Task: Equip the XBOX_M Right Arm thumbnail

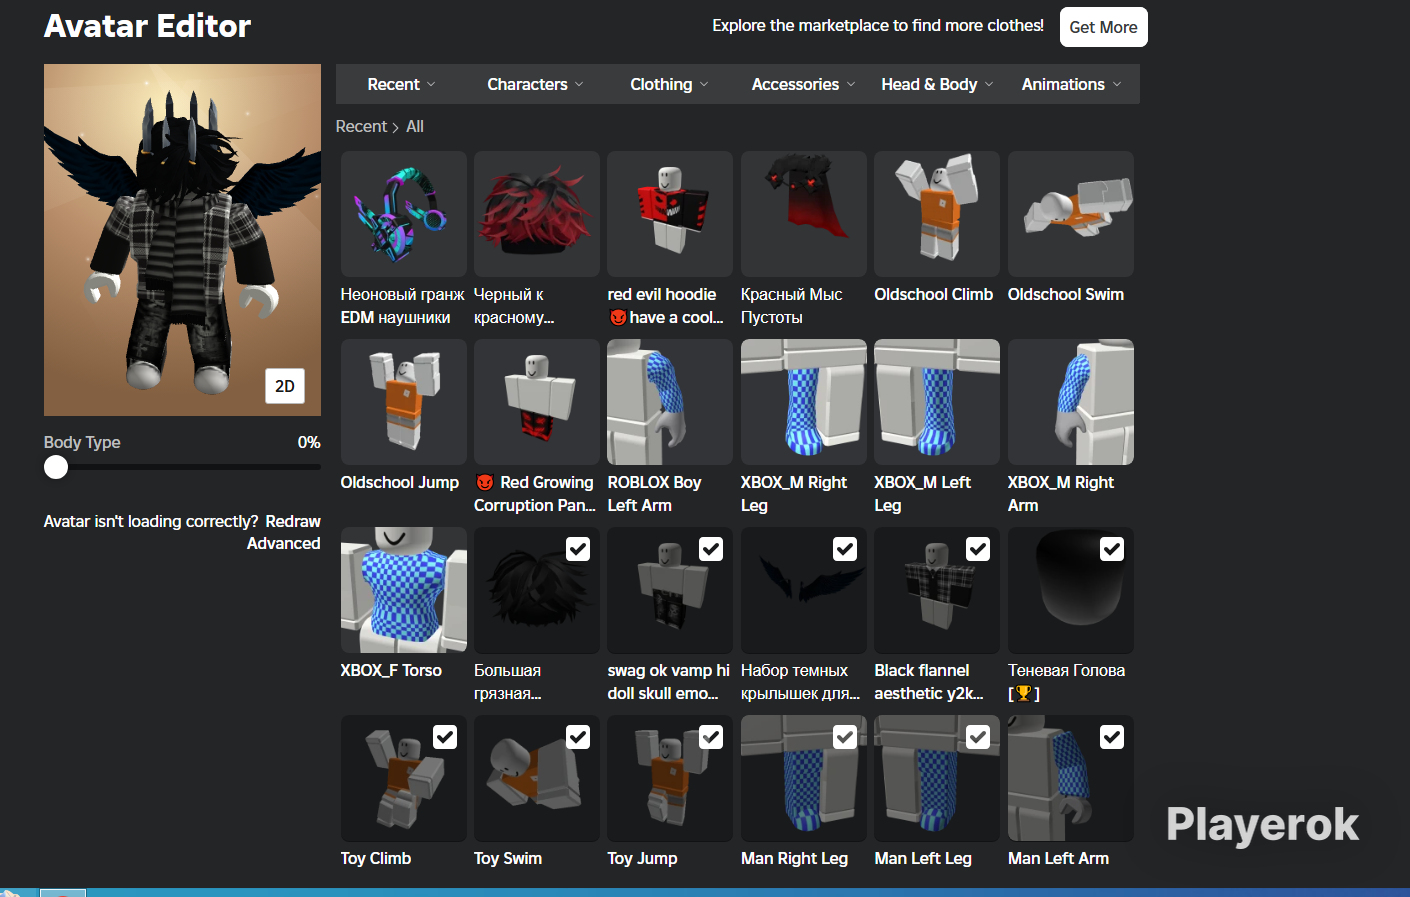Action: click(1071, 402)
